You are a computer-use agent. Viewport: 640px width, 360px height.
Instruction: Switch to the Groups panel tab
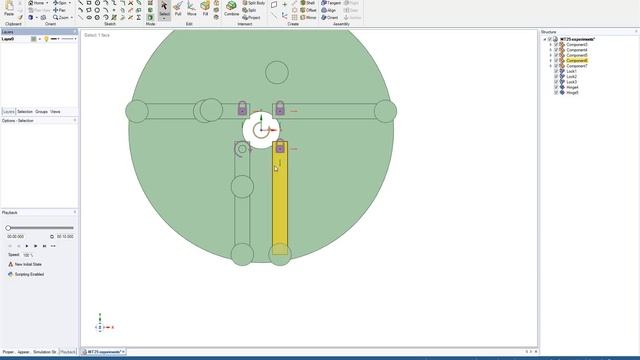click(x=41, y=111)
